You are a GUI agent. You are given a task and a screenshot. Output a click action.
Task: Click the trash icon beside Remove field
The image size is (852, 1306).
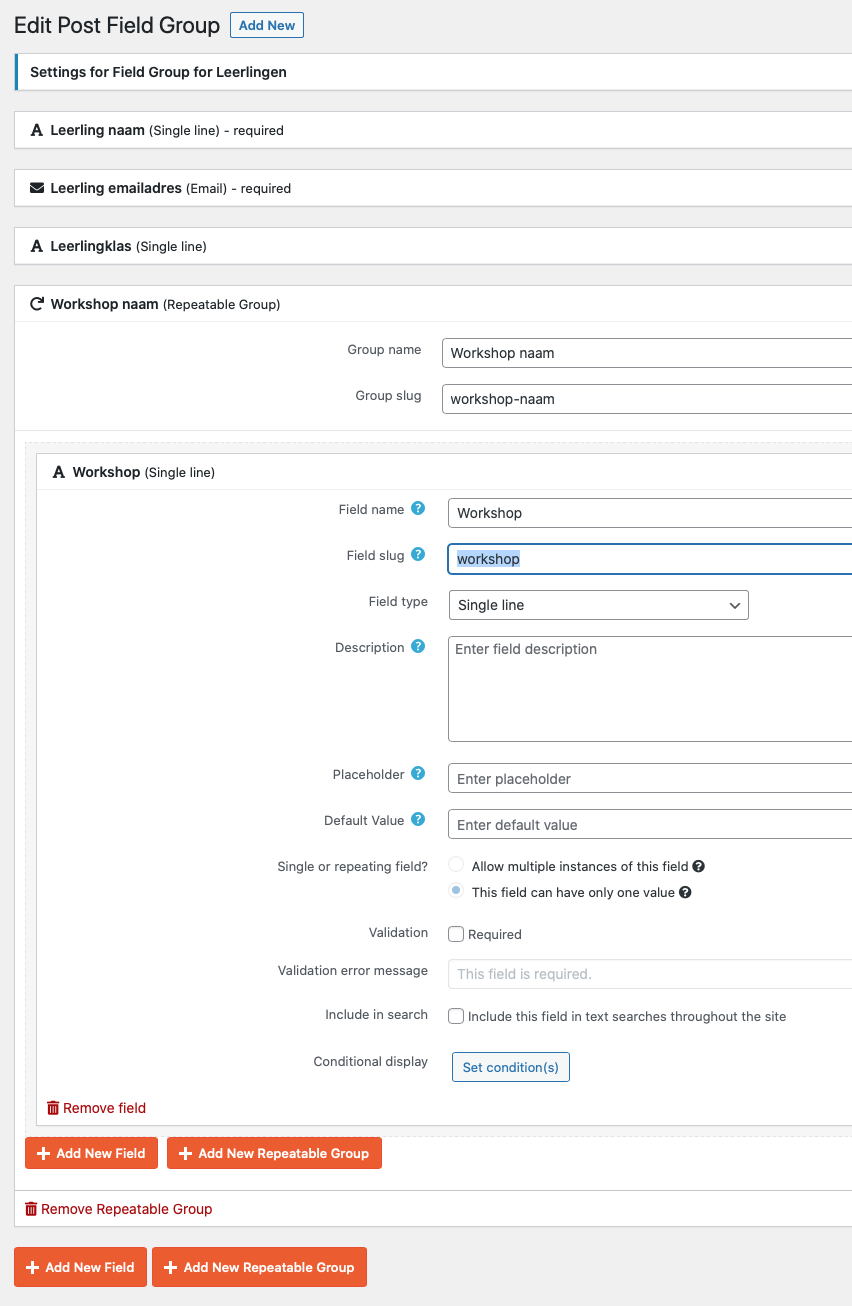click(53, 1108)
